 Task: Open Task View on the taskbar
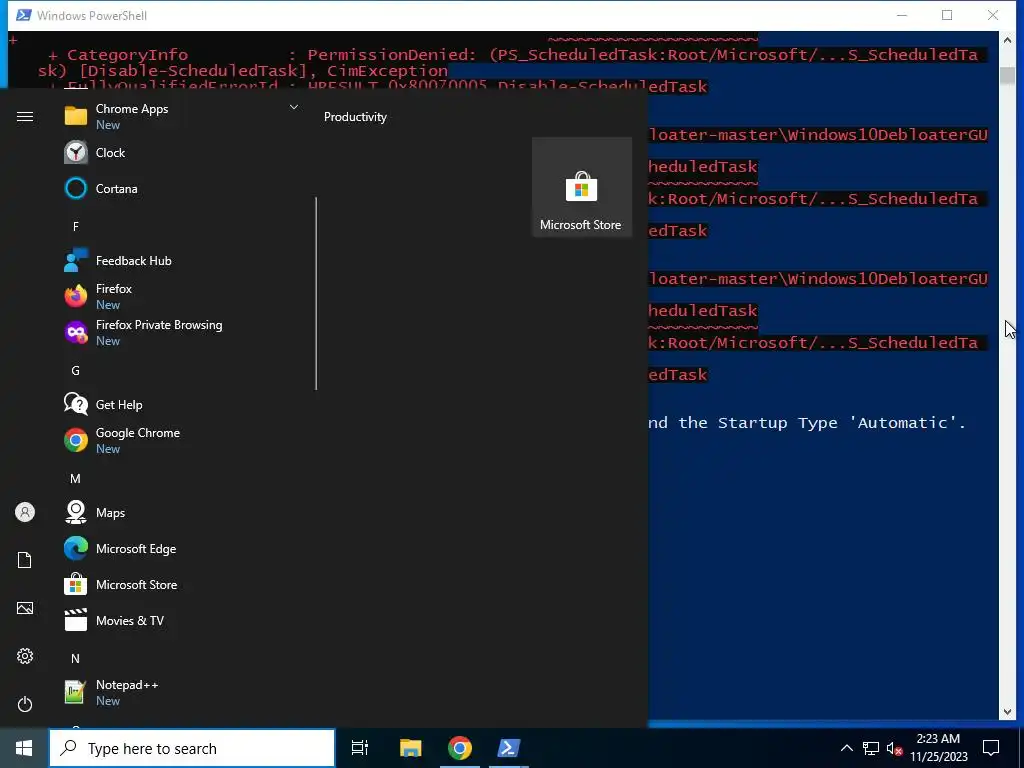(360, 748)
